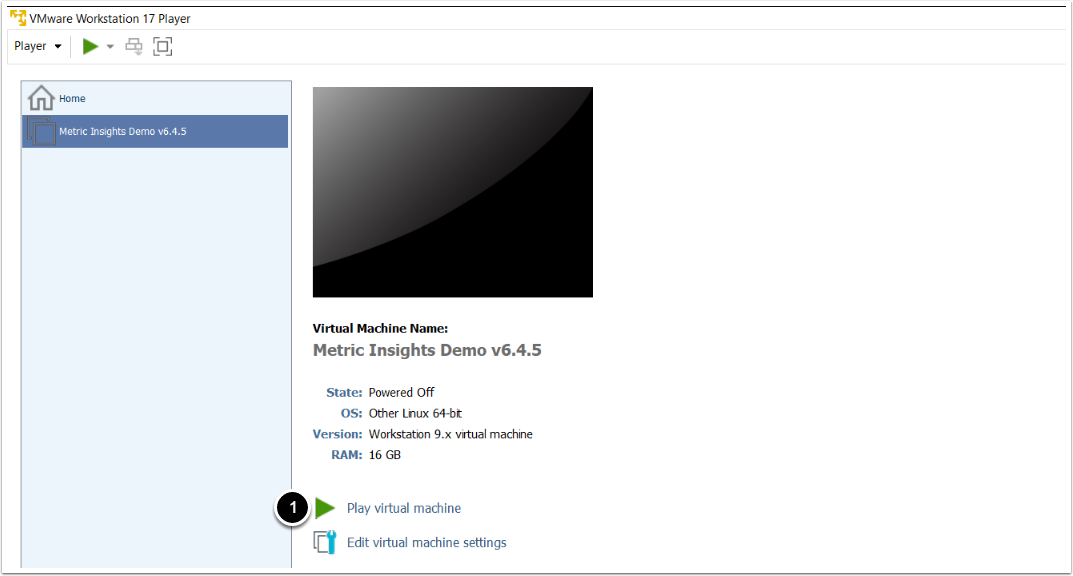Click green triangle icon beside Play virtual machine
Screen dimensions: 1073x576
coord(325,508)
